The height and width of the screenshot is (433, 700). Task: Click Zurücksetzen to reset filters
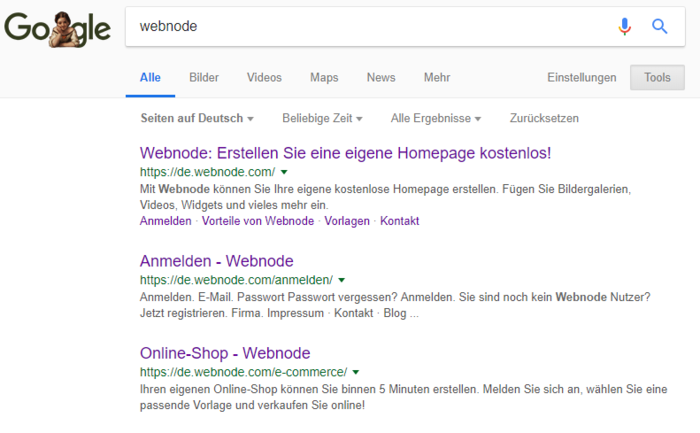tap(544, 118)
